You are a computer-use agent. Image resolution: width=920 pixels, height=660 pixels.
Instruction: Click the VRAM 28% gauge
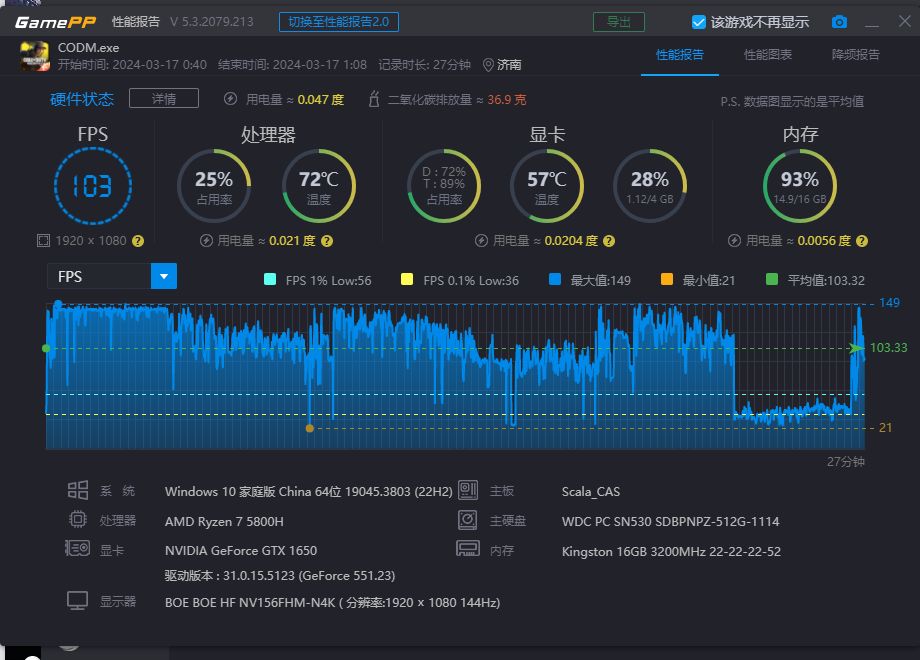point(650,186)
